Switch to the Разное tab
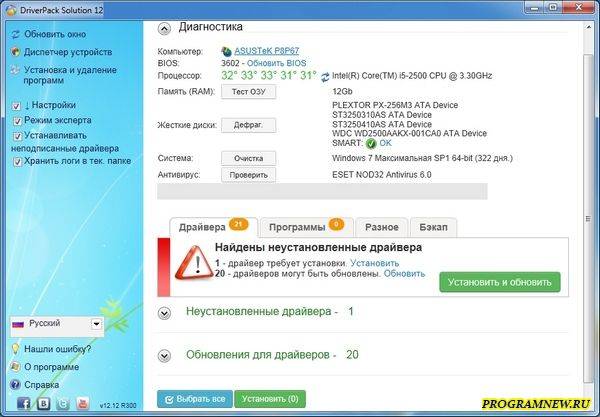This screenshot has width=600, height=417. pos(382,227)
